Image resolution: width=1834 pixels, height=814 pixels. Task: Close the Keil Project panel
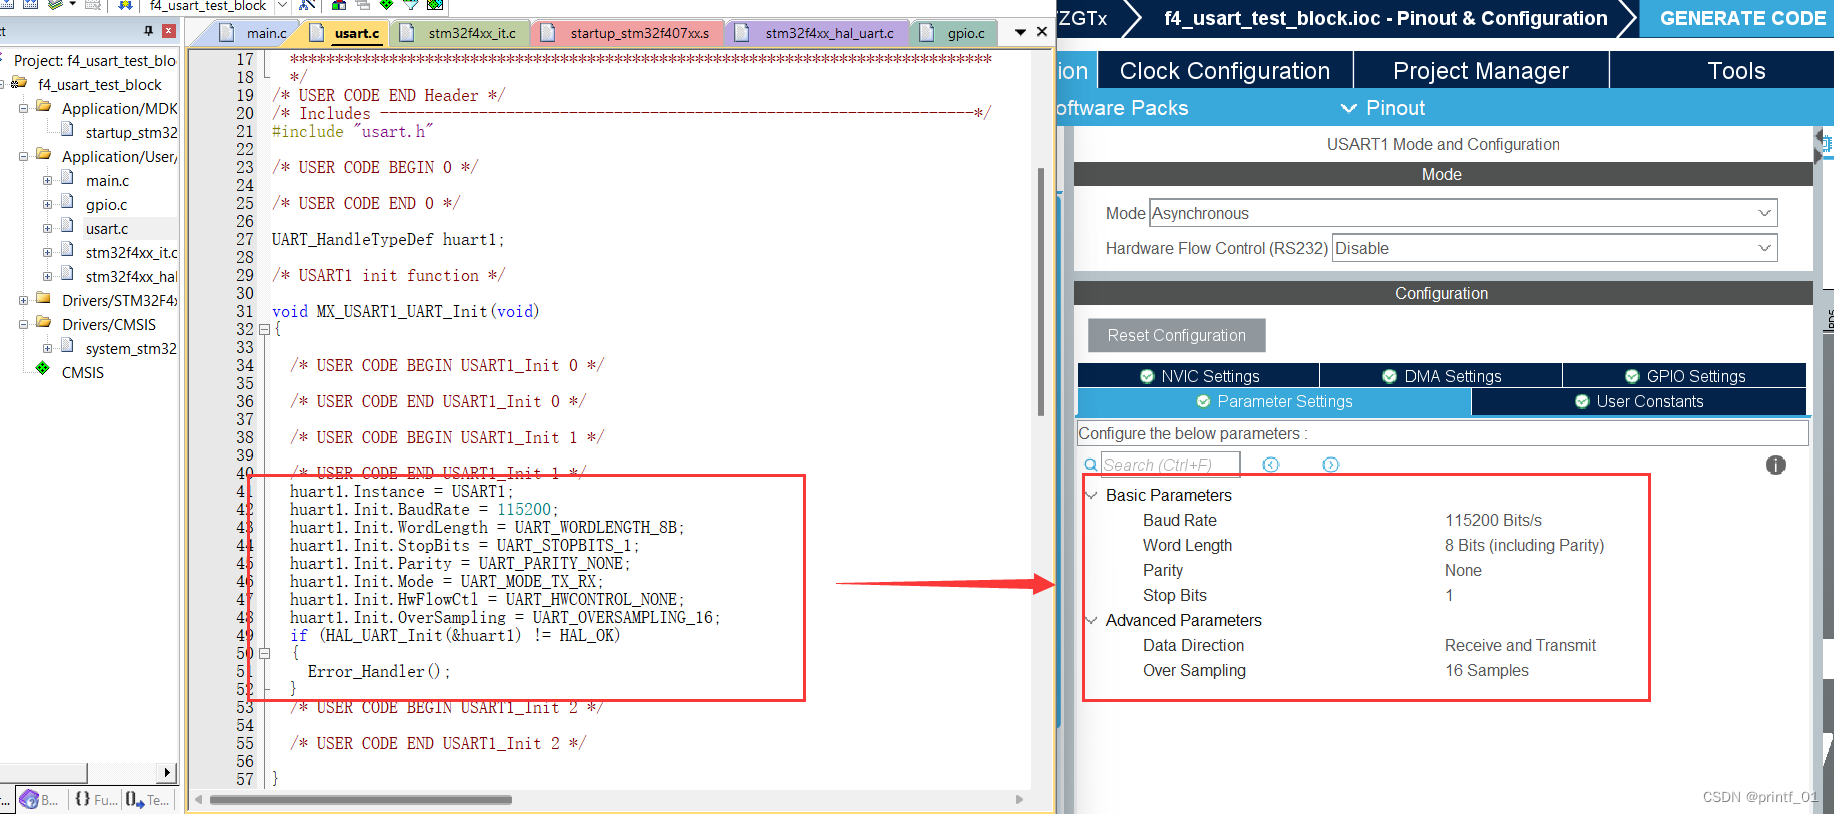coord(168,31)
